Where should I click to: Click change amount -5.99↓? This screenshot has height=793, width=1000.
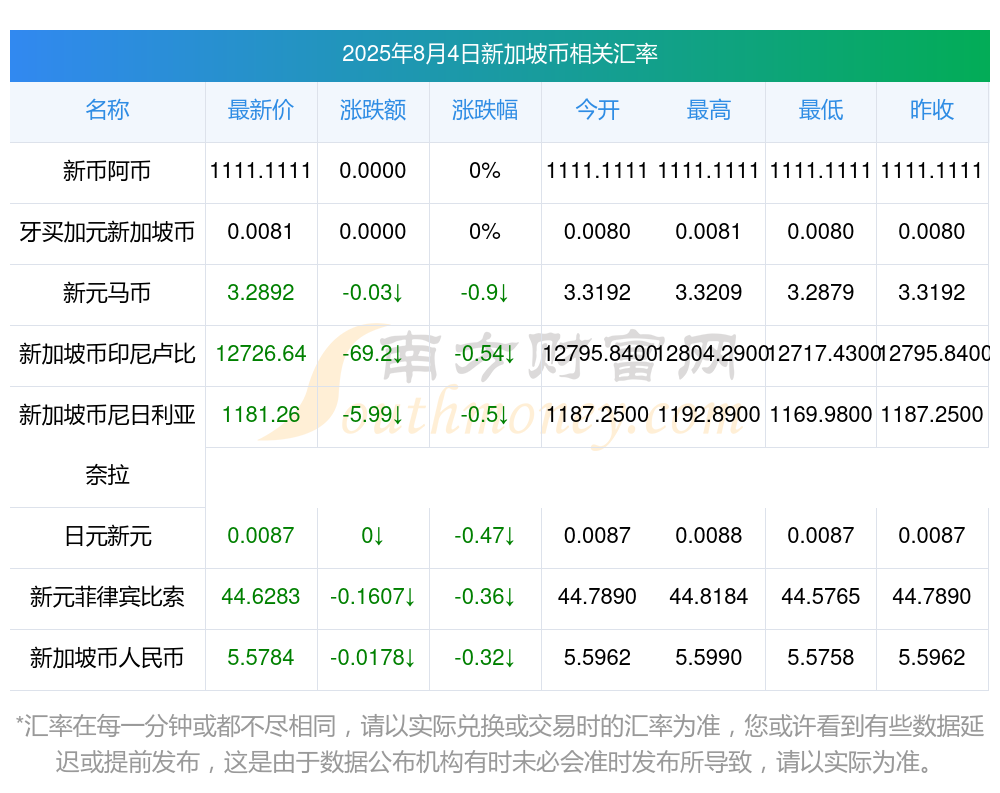coord(372,415)
